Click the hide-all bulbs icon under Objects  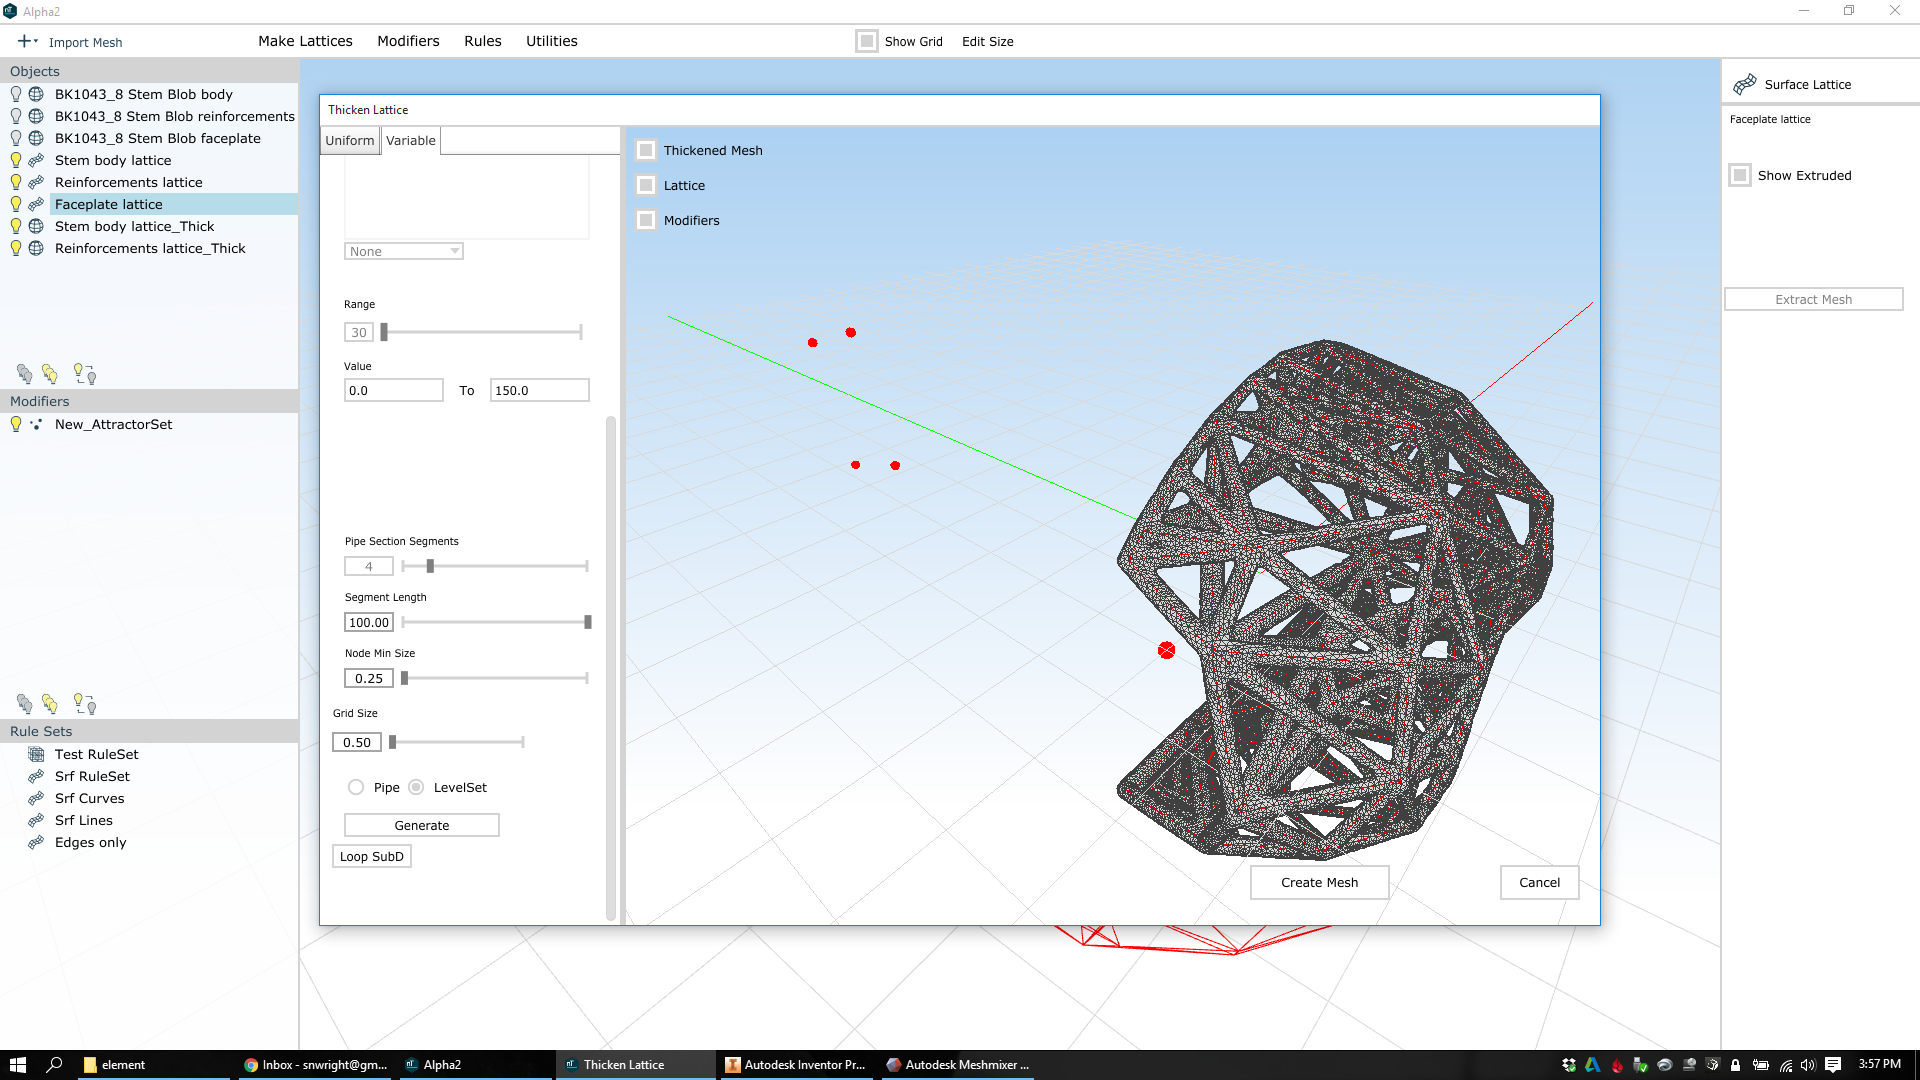point(24,374)
